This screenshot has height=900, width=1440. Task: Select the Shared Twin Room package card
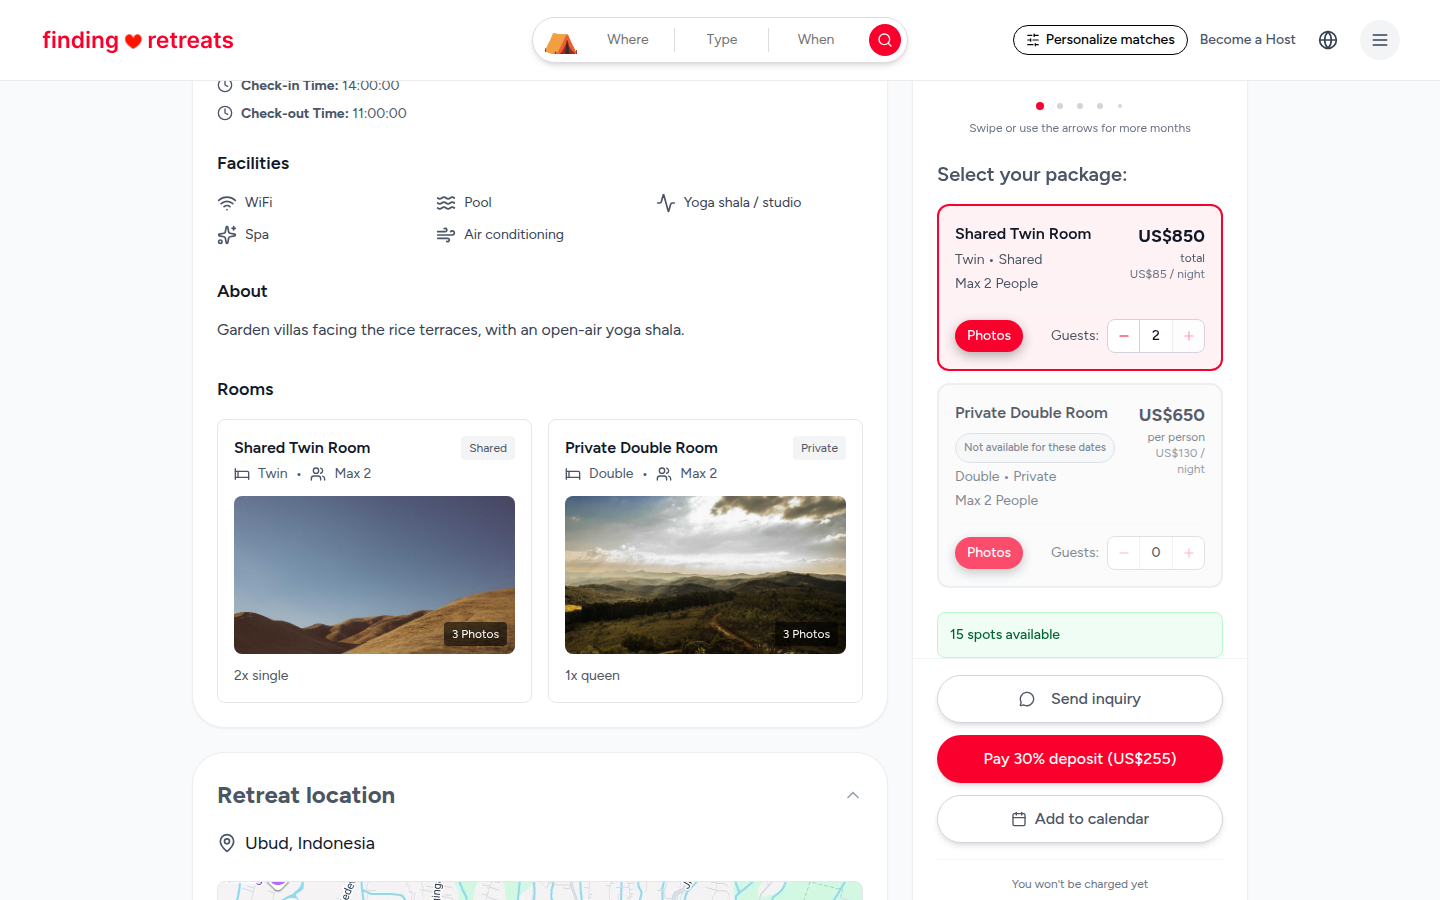click(1080, 288)
